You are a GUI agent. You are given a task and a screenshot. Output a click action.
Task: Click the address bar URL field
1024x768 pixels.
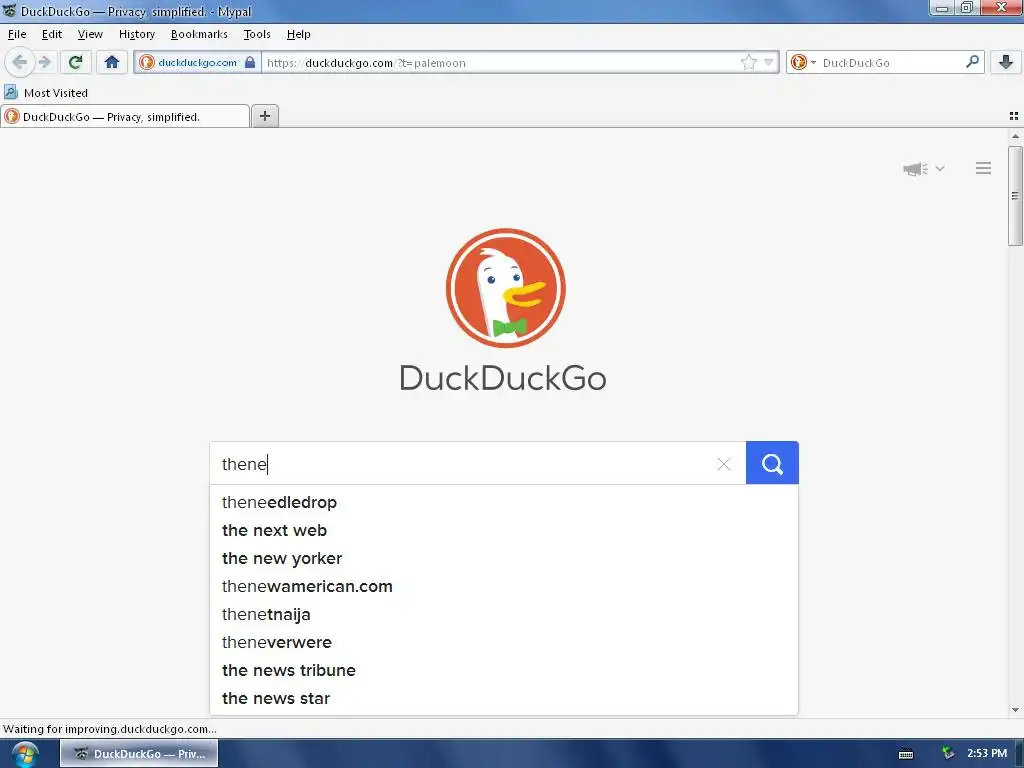point(500,63)
